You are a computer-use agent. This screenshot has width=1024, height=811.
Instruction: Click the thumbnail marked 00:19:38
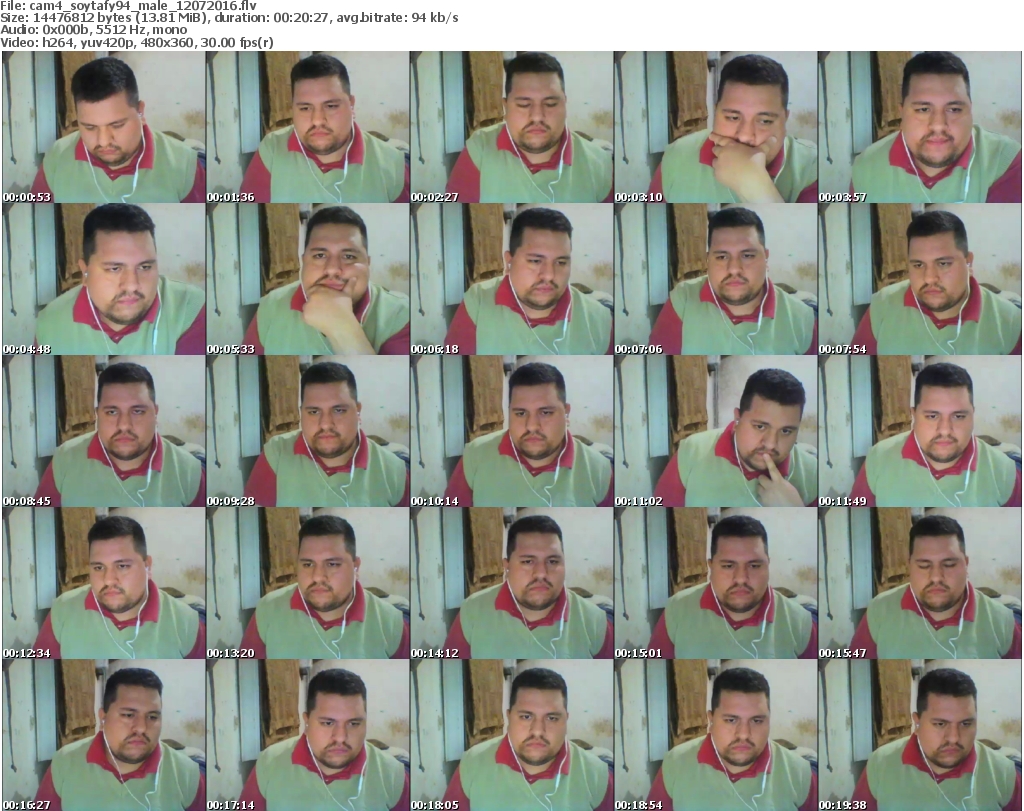click(920, 735)
